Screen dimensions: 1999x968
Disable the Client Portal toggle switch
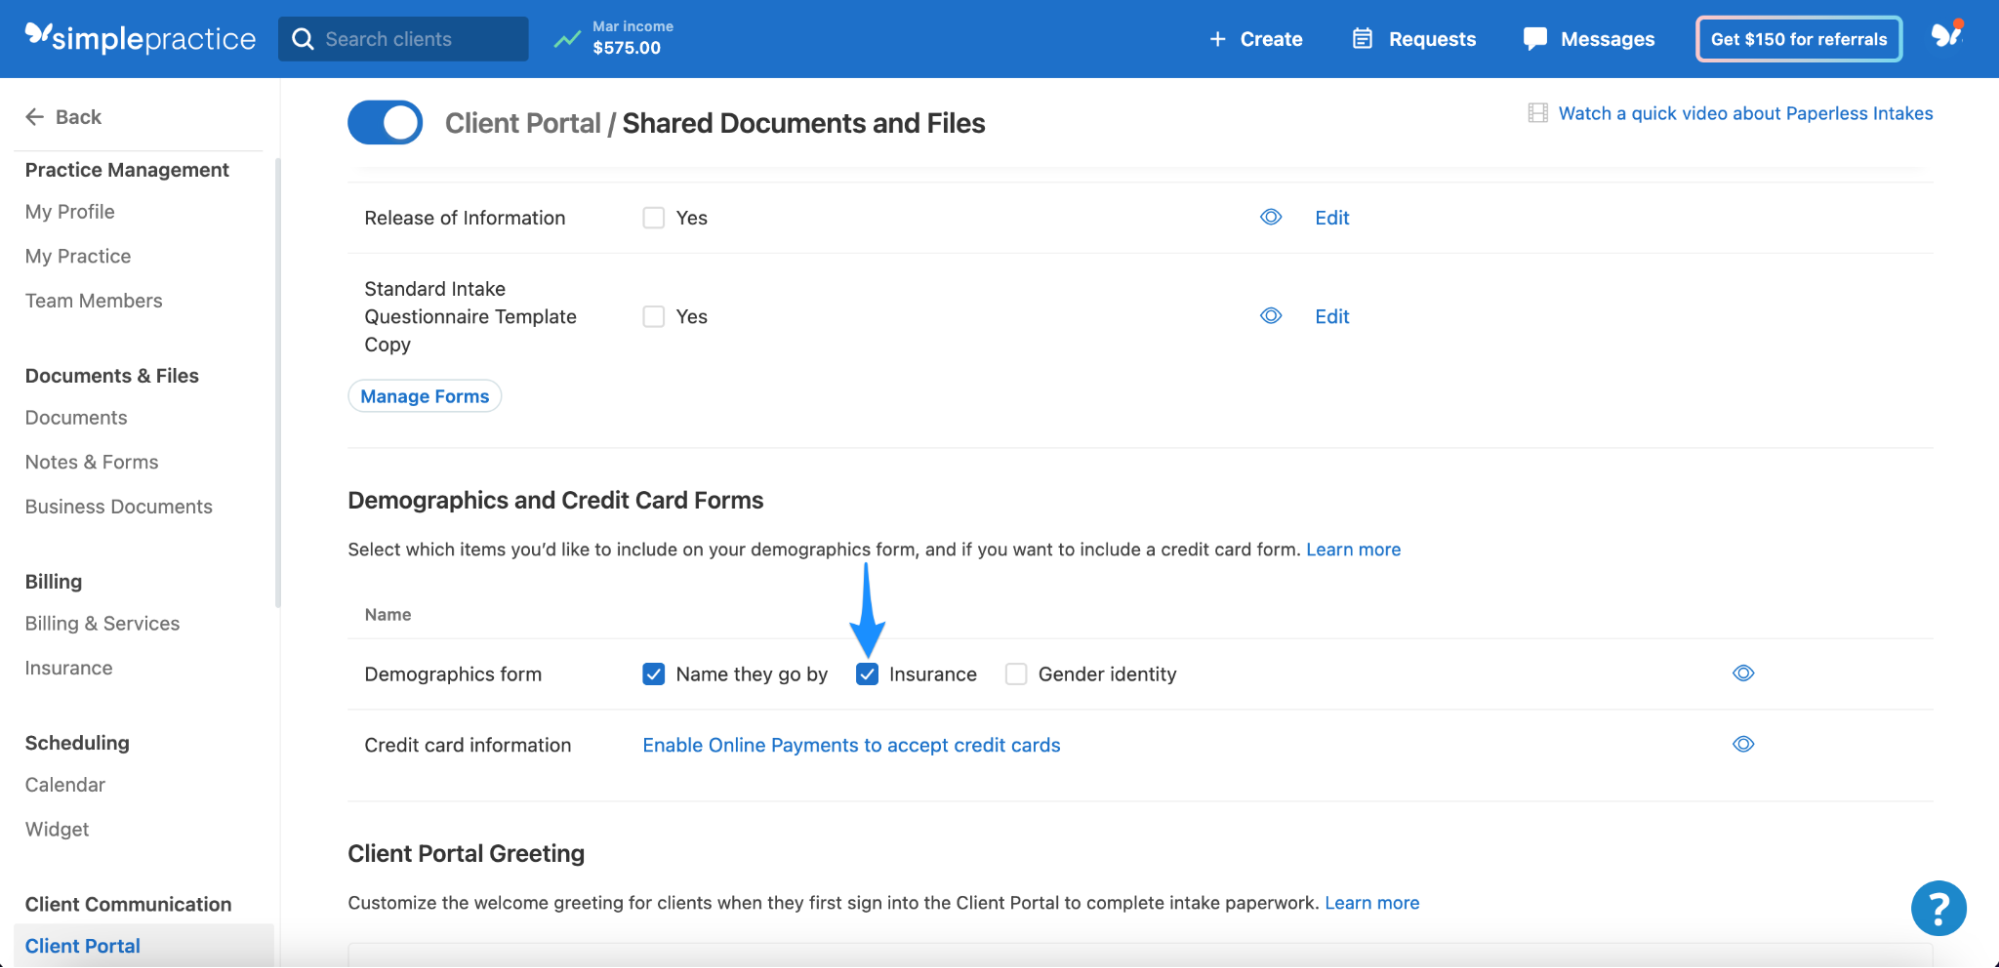coord(384,122)
